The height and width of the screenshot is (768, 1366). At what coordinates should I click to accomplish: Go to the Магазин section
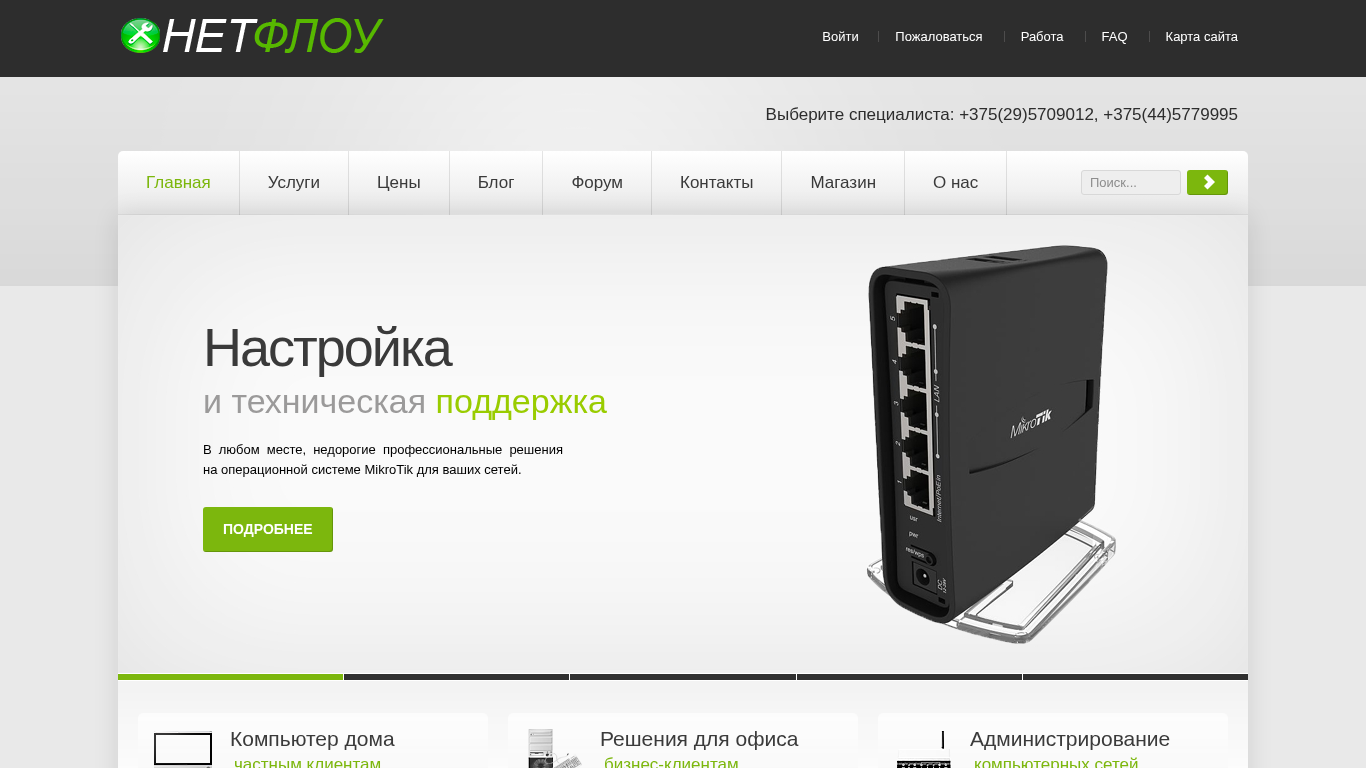pos(843,182)
